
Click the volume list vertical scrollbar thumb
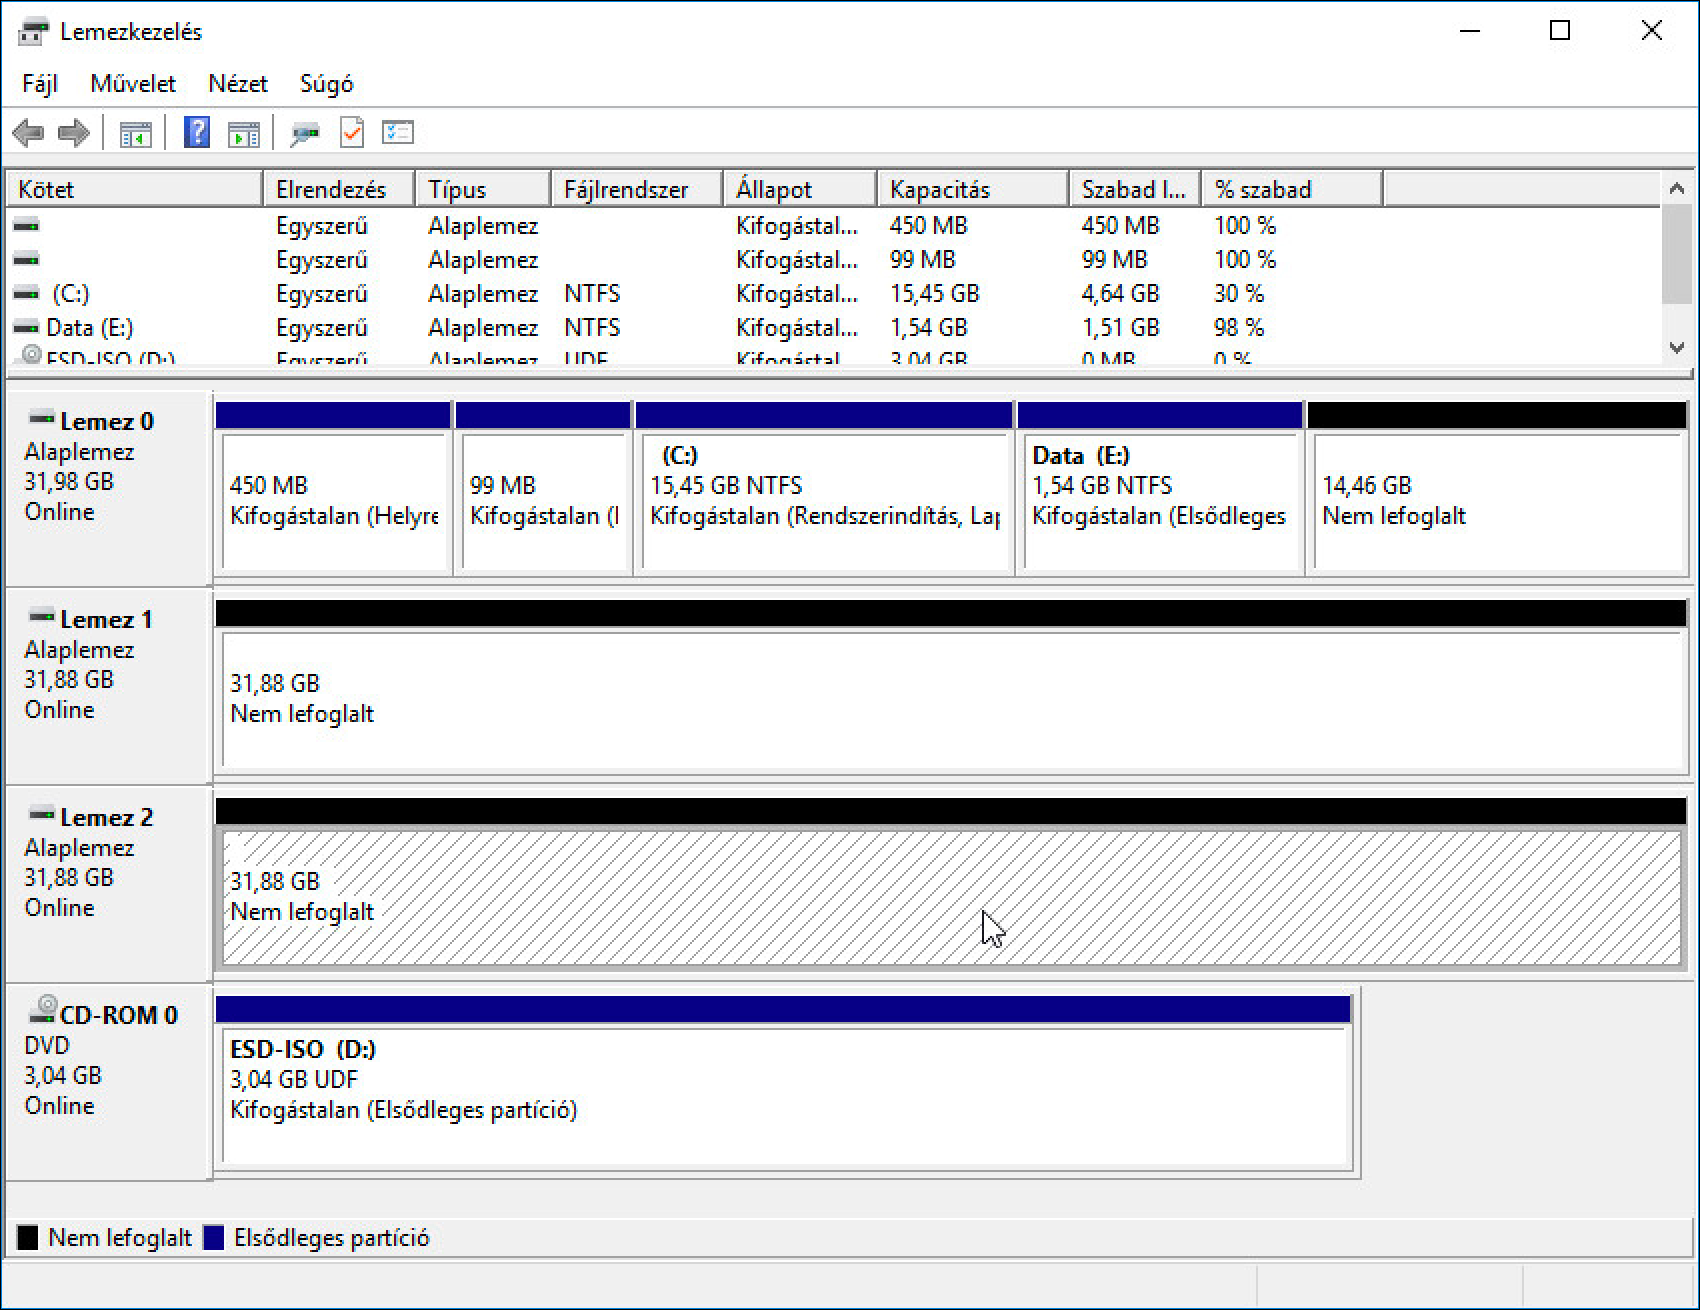click(1677, 253)
